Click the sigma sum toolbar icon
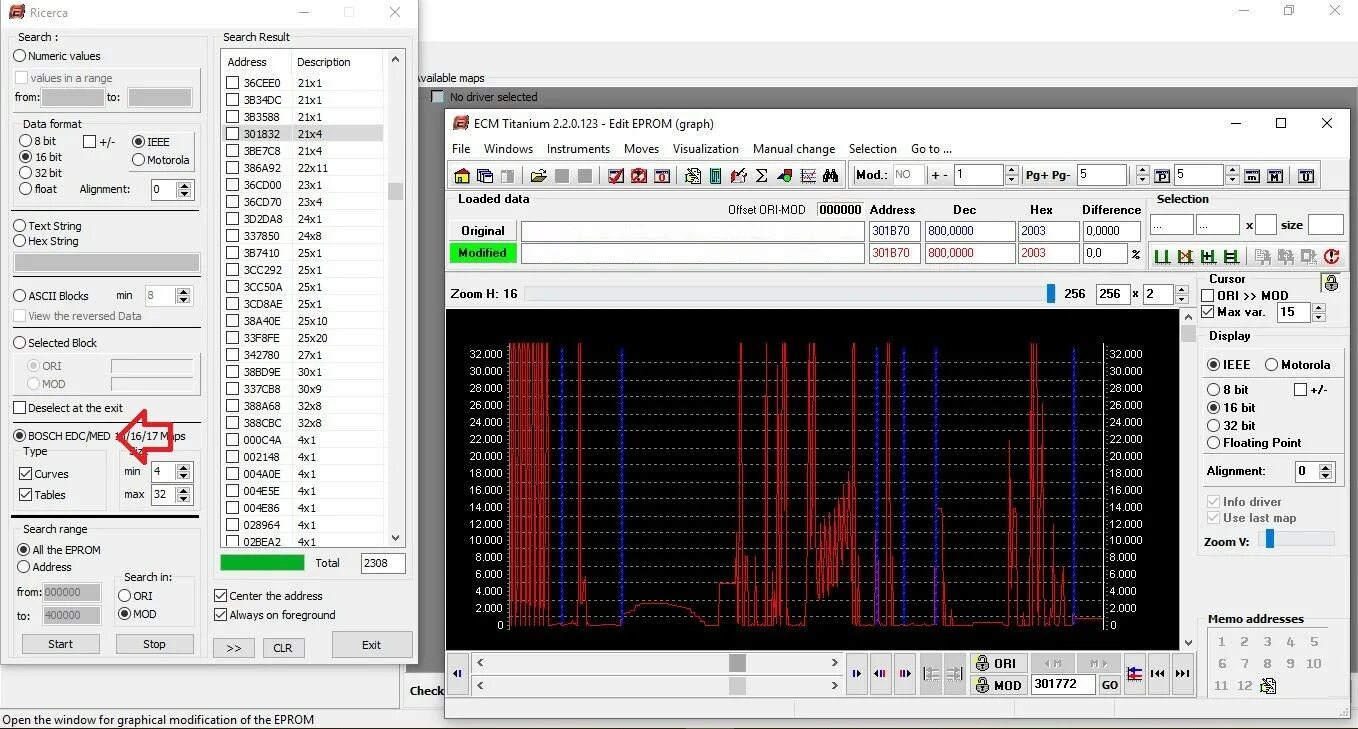The height and width of the screenshot is (729, 1358). [x=761, y=176]
